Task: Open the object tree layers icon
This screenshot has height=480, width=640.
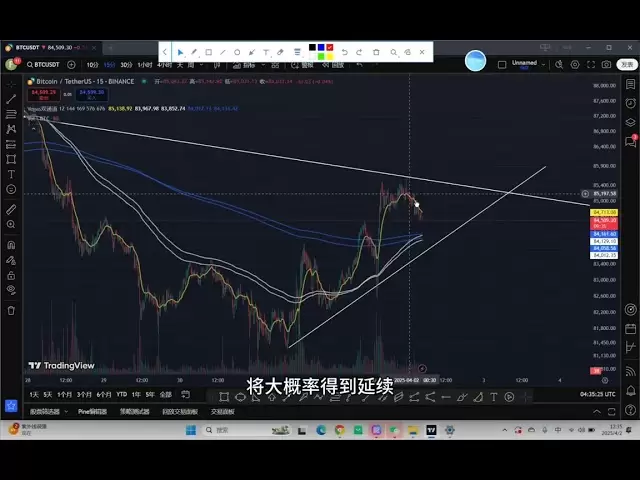Action: (x=631, y=122)
